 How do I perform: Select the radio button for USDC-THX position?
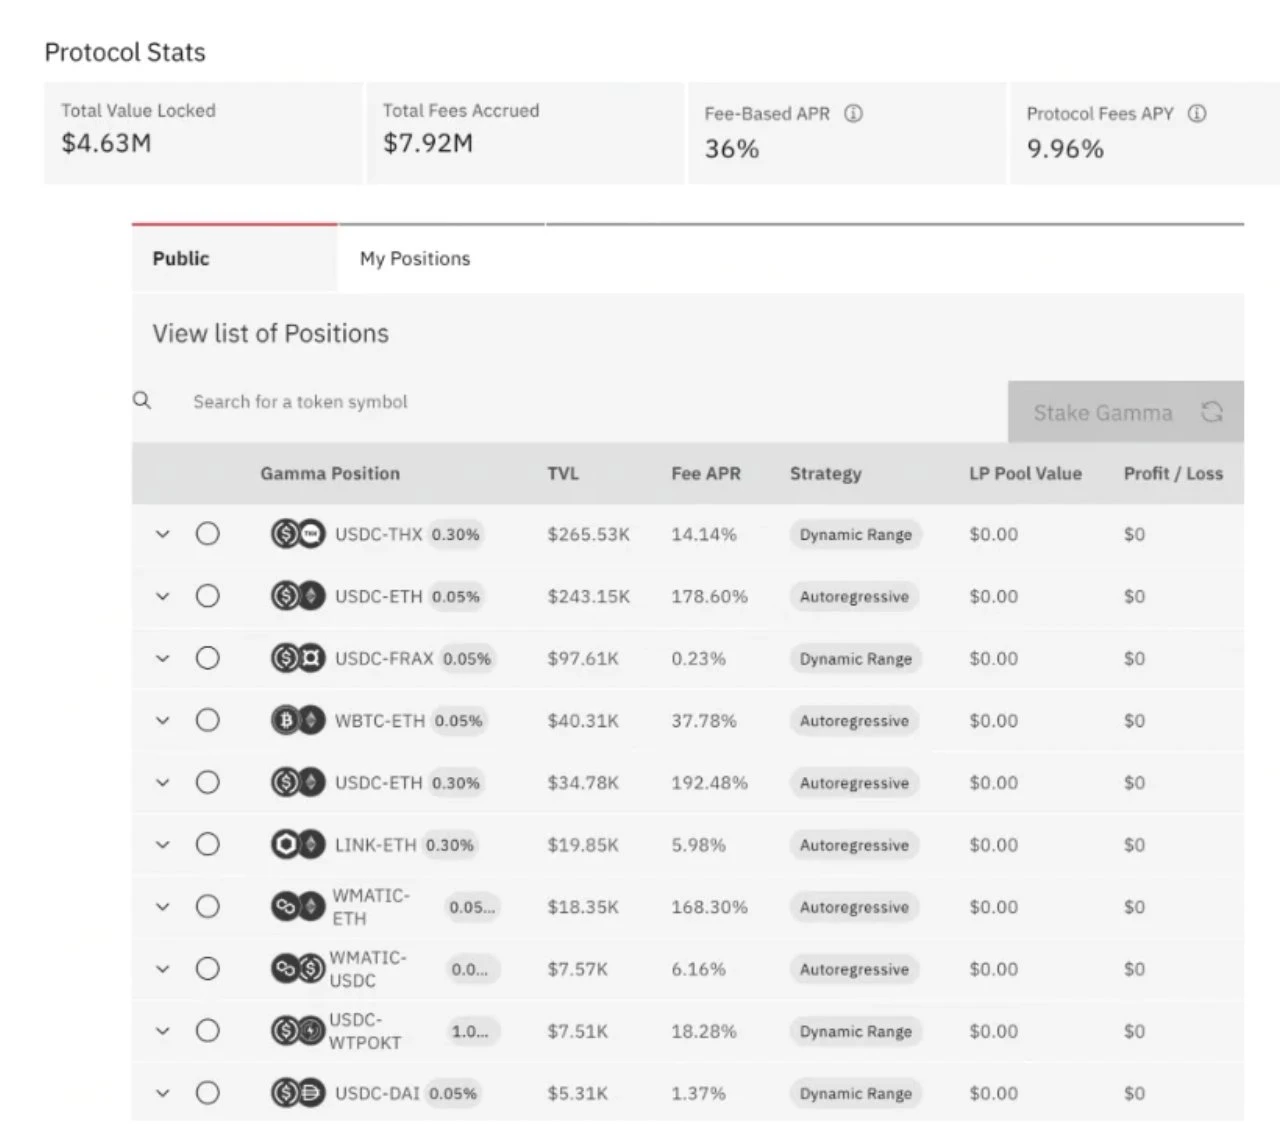[207, 534]
